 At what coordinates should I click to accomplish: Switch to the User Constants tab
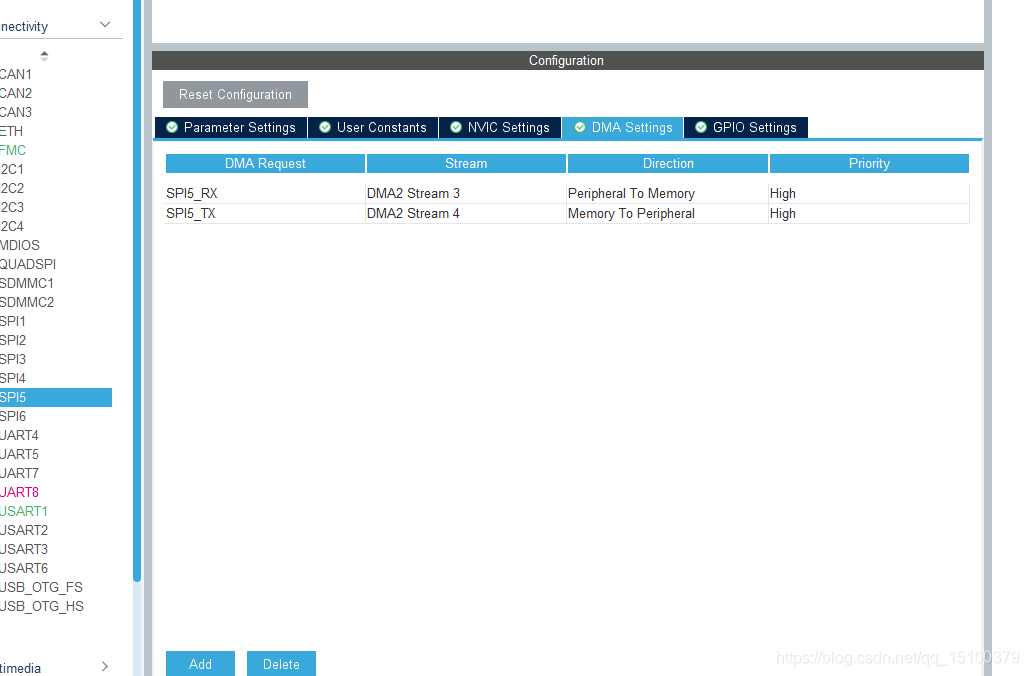click(x=373, y=127)
